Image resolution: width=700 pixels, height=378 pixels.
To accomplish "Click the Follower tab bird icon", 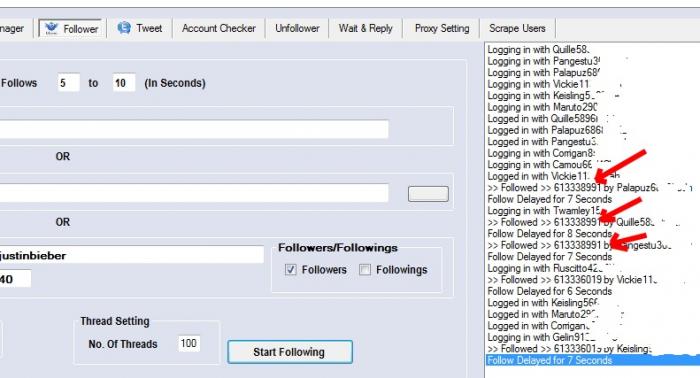I will (x=51, y=29).
